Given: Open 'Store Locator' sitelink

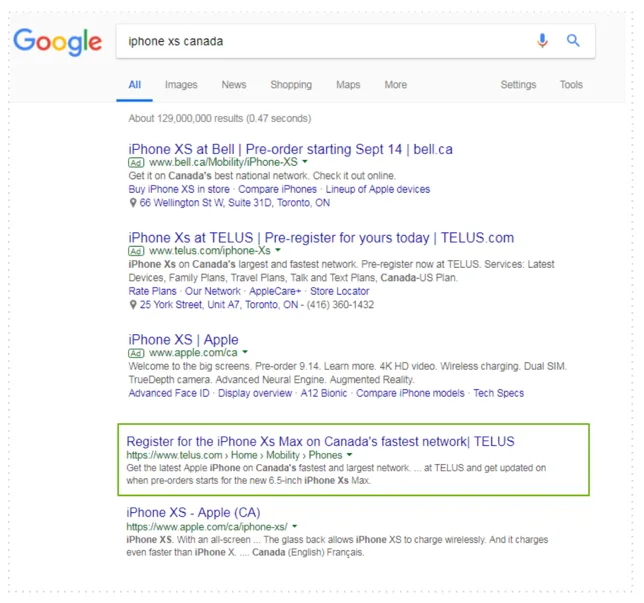Looking at the screenshot, I should click(339, 291).
